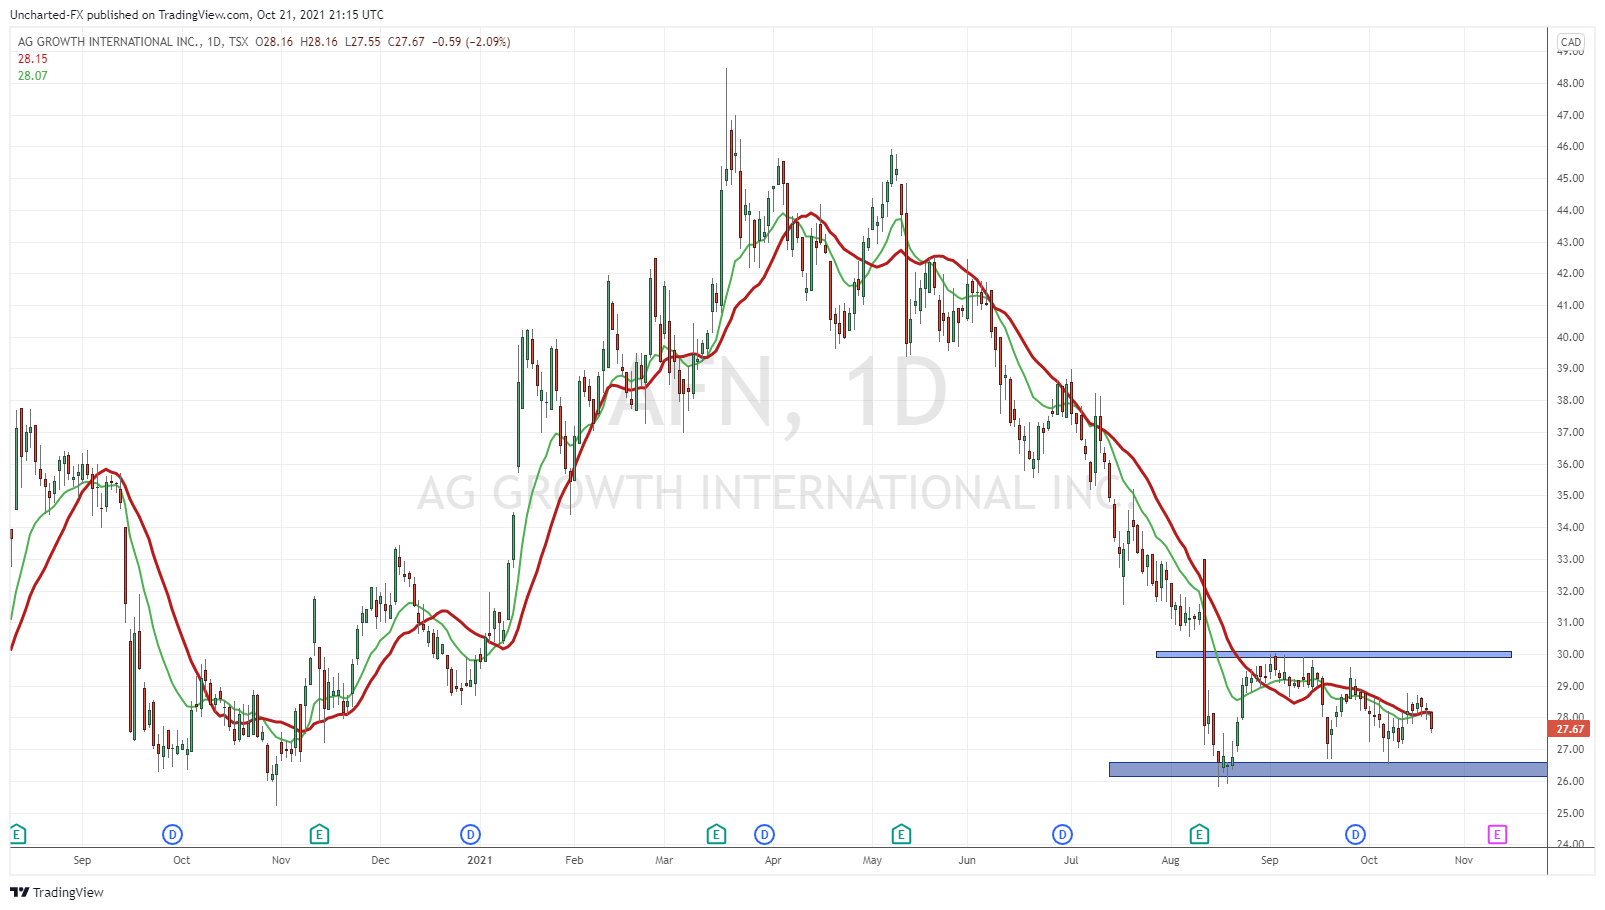Click the 1D interval label in the legend
This screenshot has width=1605, height=910.
point(215,42)
